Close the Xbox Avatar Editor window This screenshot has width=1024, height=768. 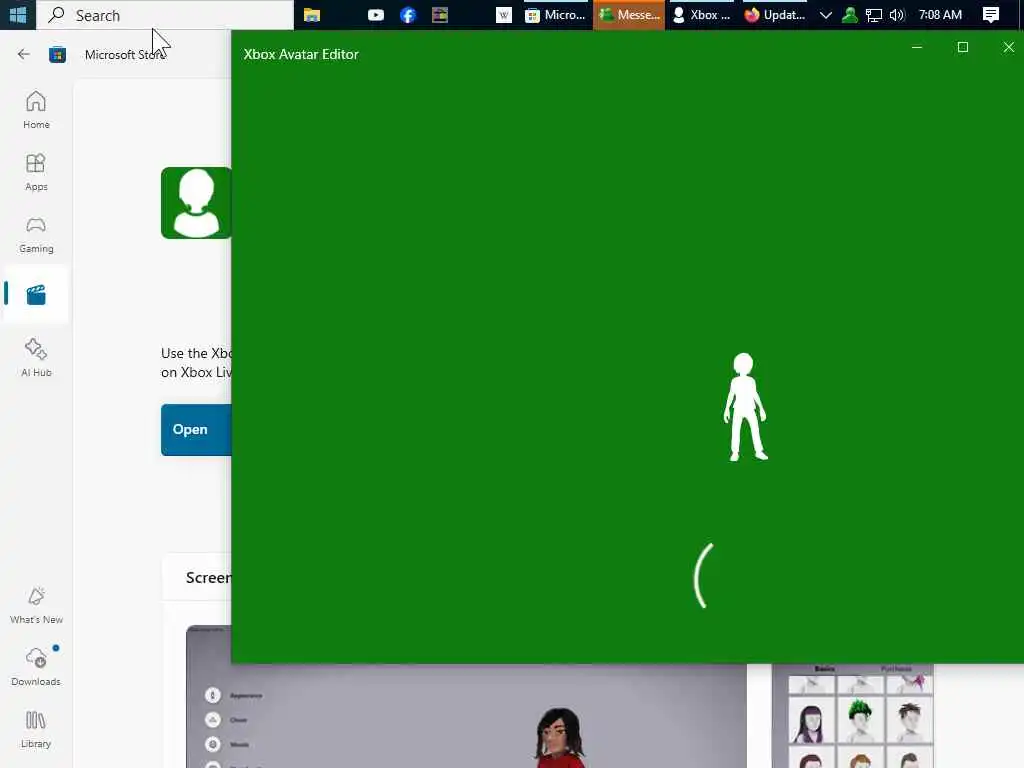pos(1008,47)
